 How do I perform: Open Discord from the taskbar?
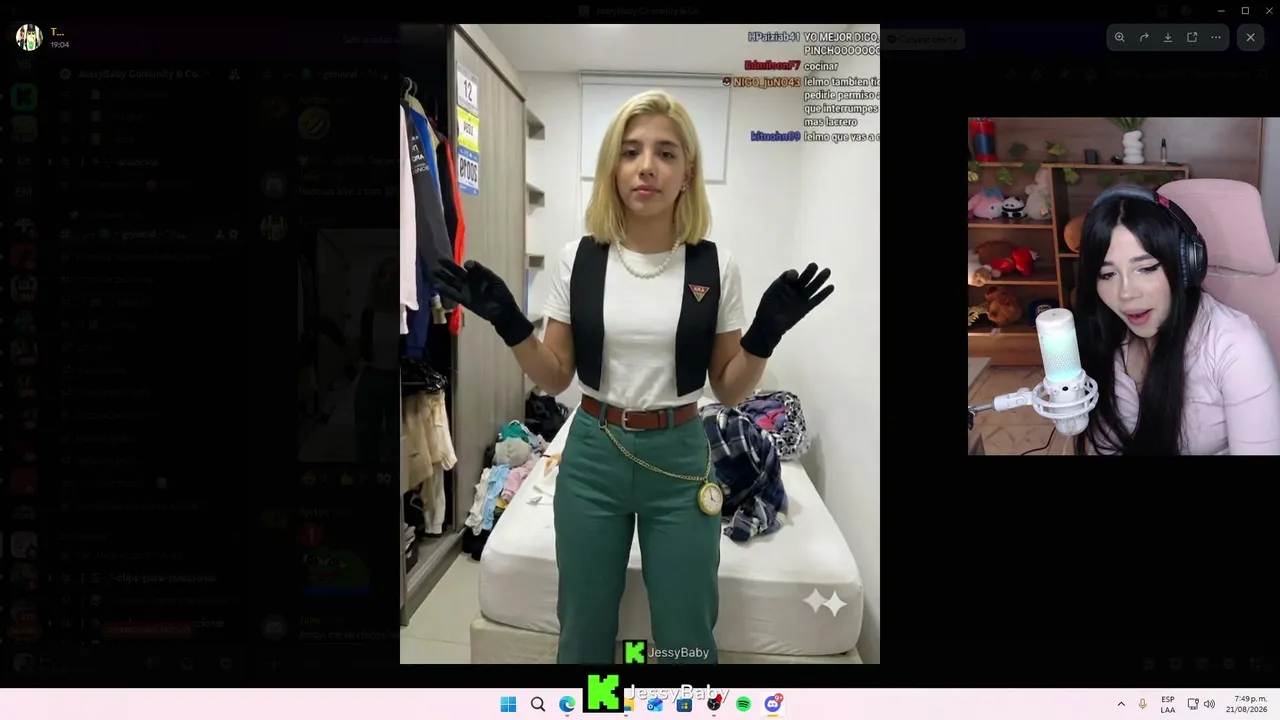click(x=773, y=704)
